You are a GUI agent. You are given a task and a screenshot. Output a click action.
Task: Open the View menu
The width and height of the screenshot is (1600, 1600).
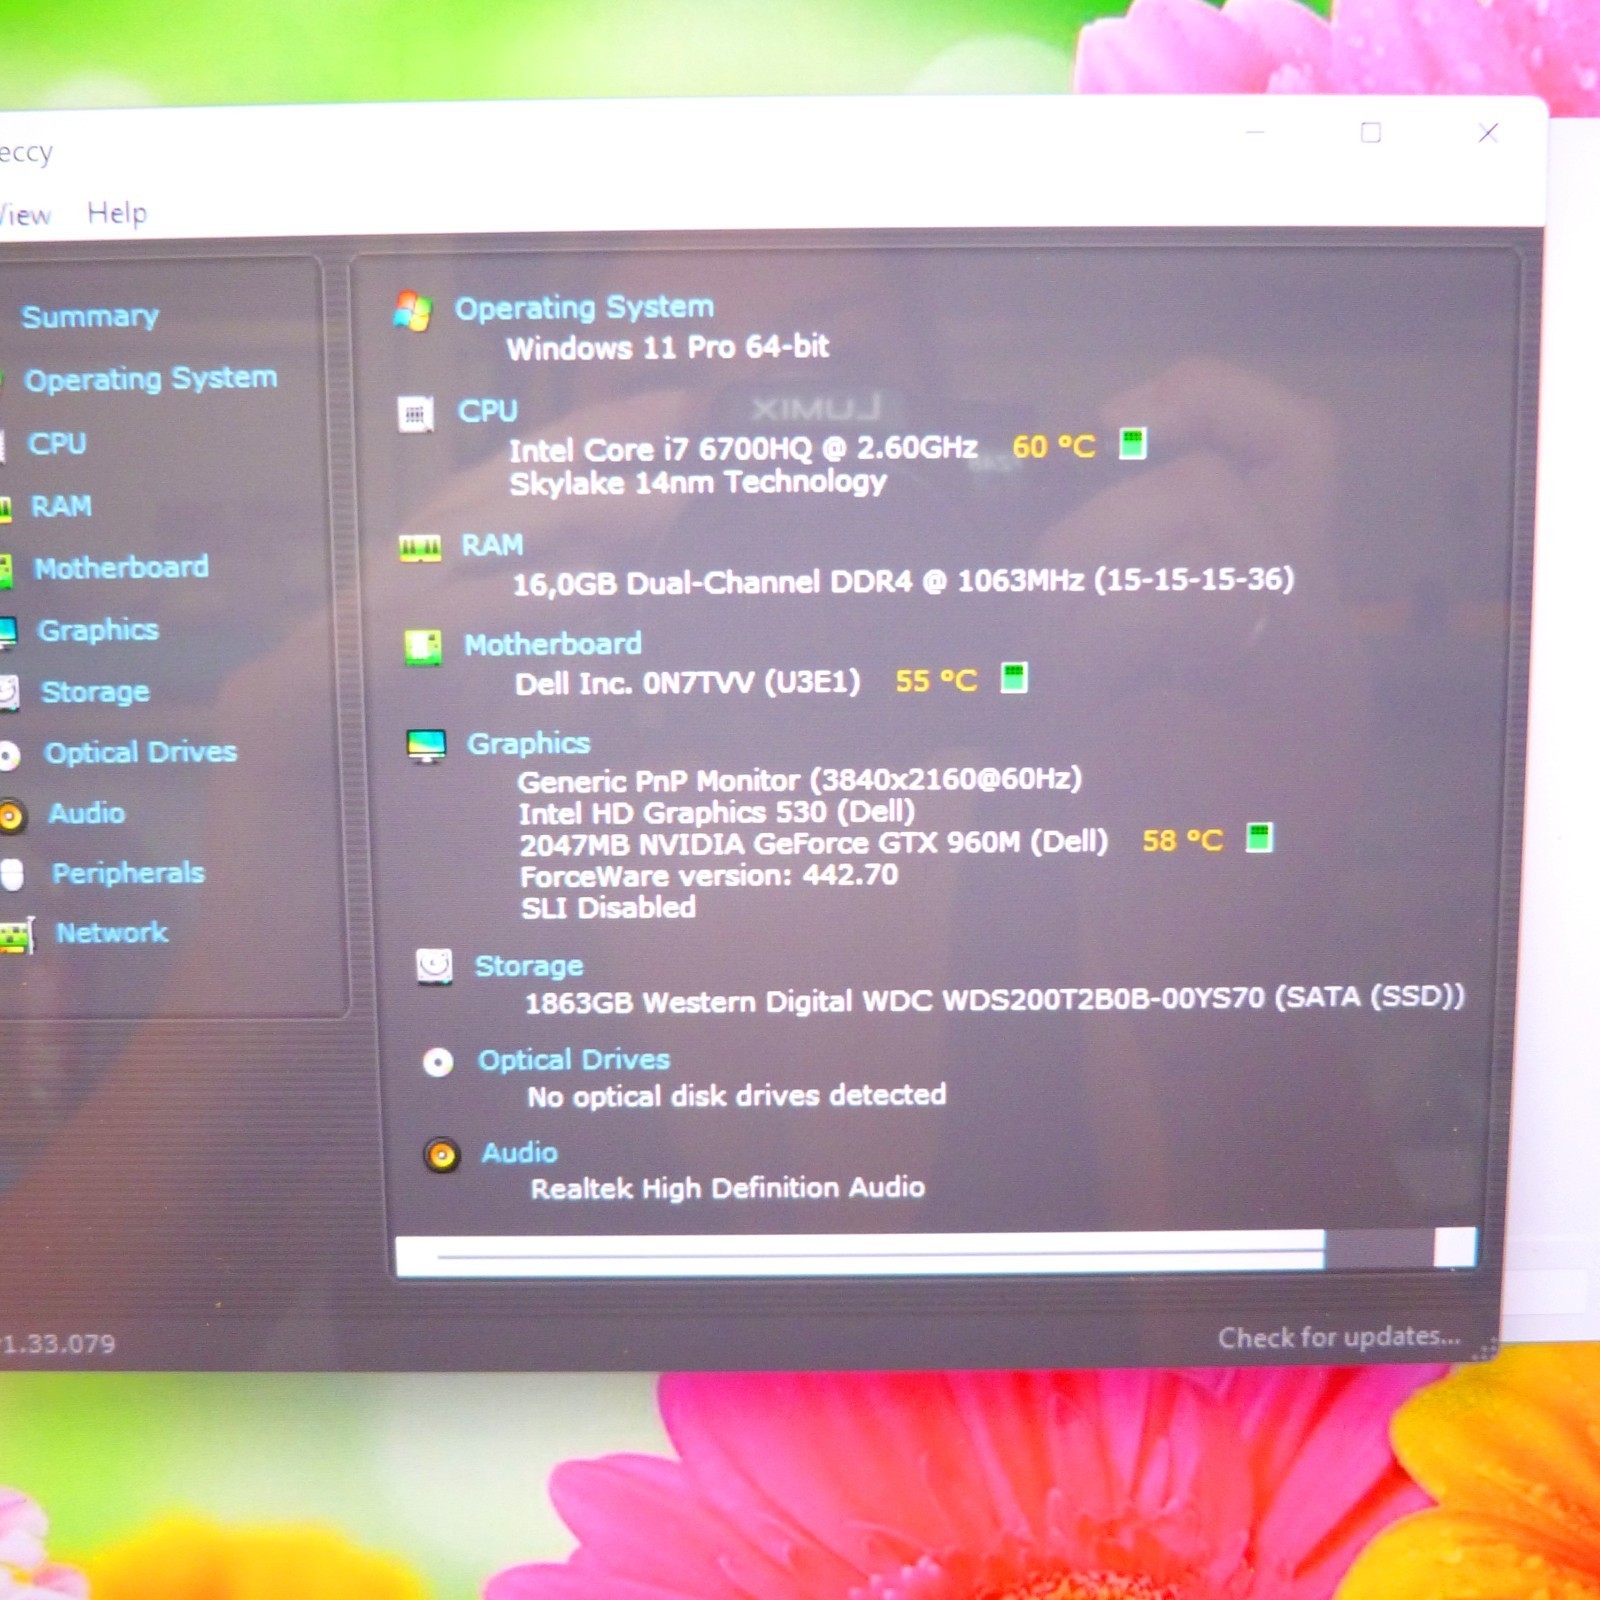point(25,215)
